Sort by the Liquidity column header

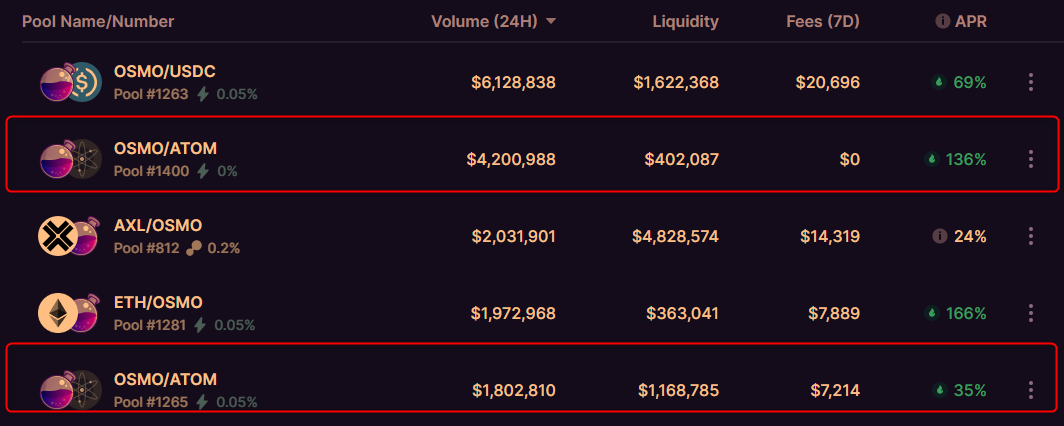tap(685, 21)
